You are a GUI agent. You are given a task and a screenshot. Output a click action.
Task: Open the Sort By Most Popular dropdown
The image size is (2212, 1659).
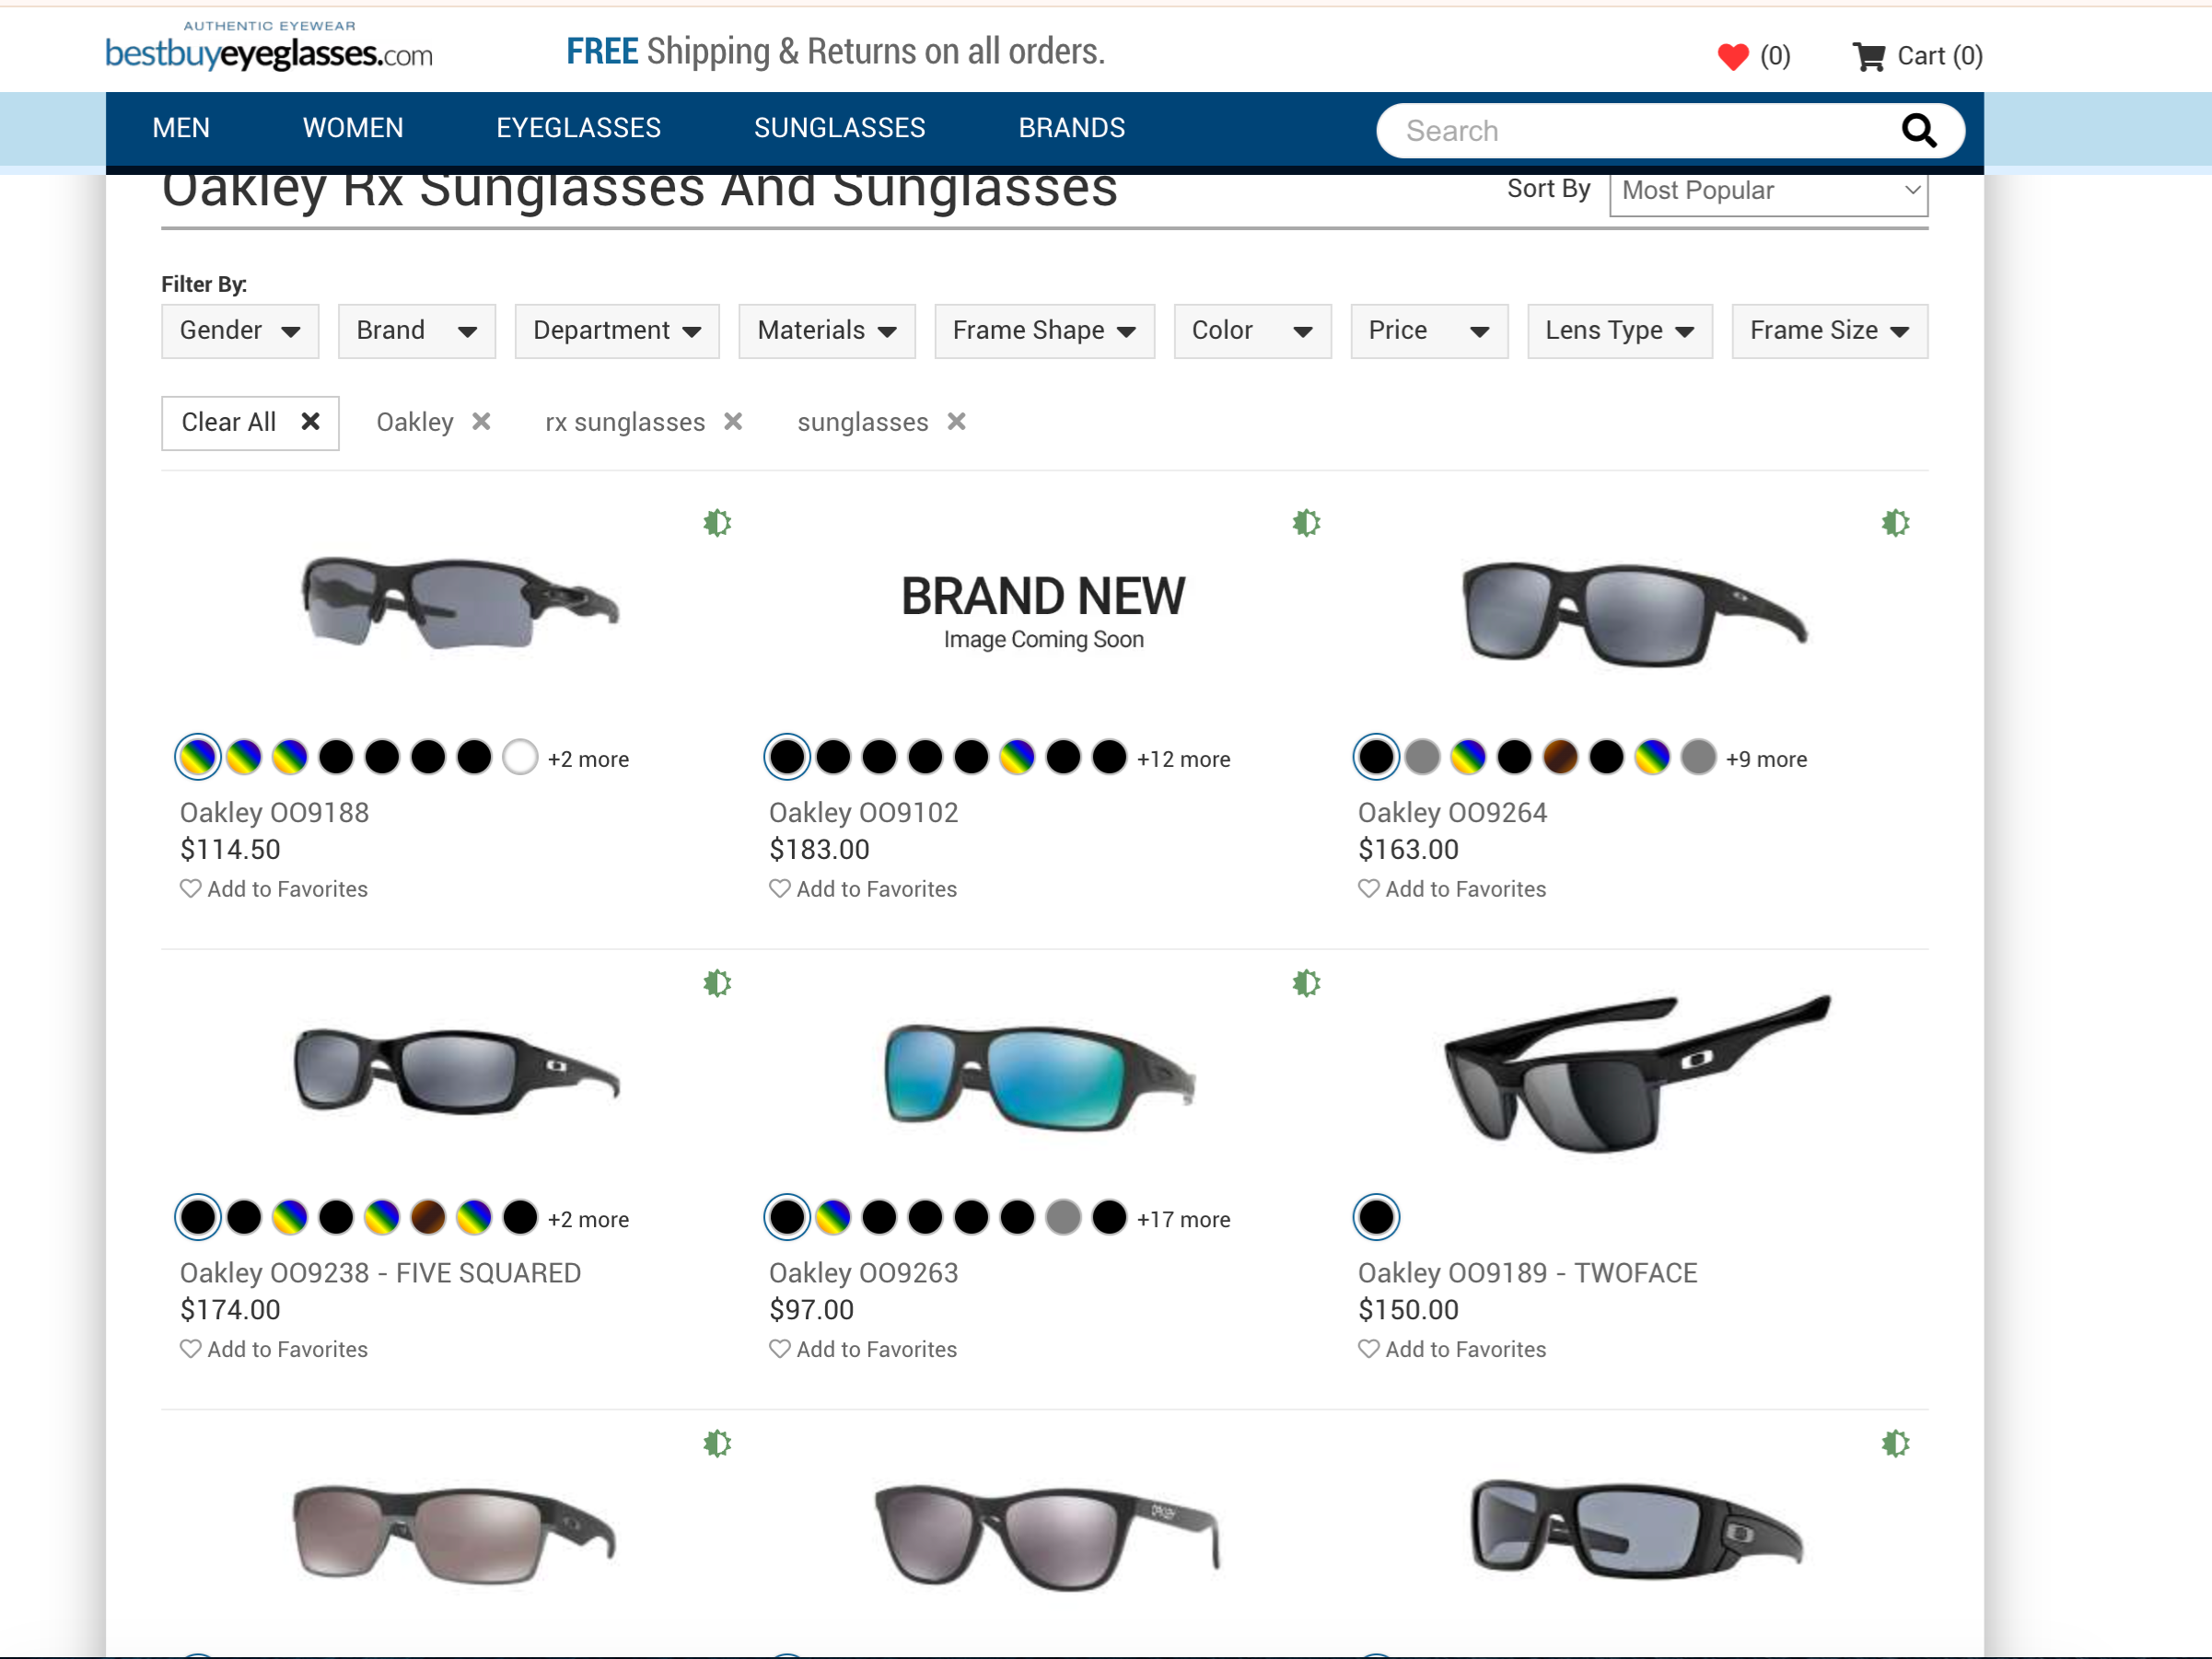(1768, 192)
